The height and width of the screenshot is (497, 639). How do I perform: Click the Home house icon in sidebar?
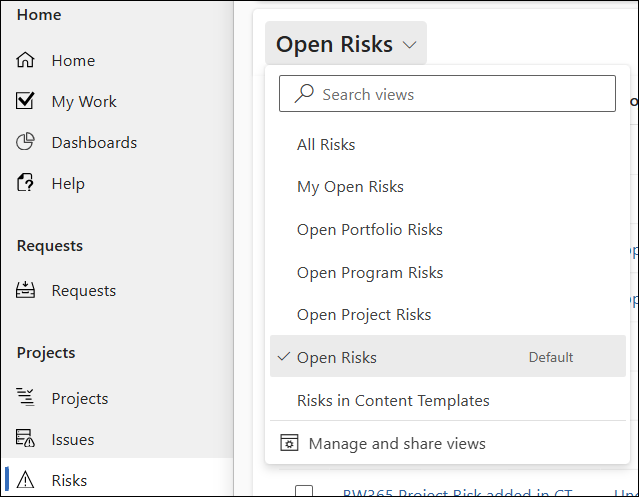[x=26, y=60]
